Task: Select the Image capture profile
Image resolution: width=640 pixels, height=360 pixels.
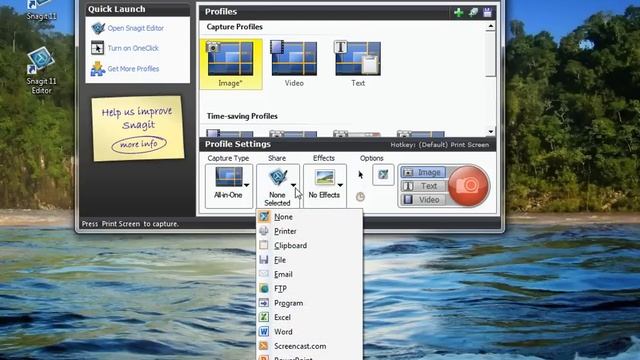Action: 231,64
